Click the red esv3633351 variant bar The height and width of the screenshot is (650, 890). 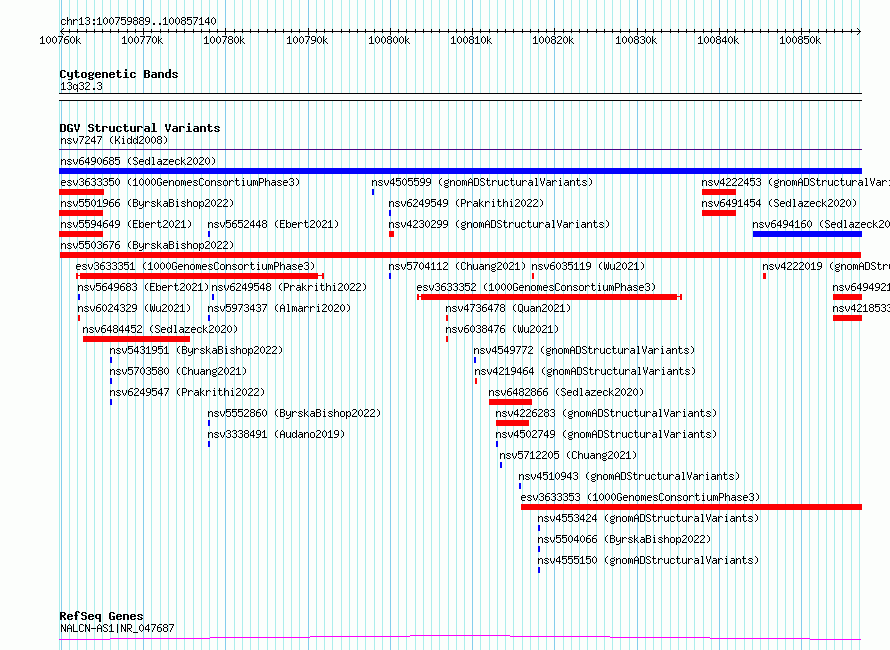(x=200, y=276)
